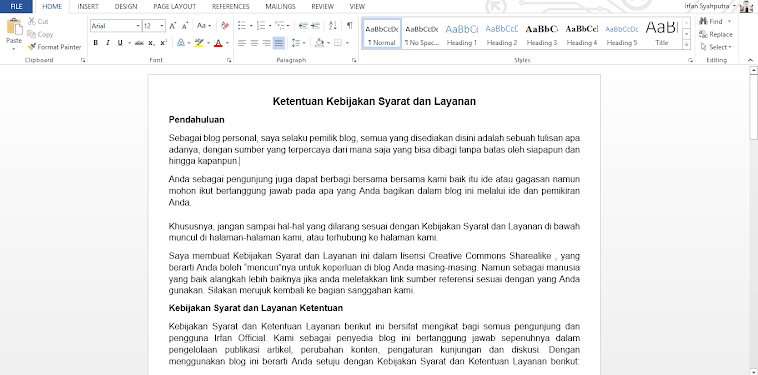Open Select options in Editing group

point(715,47)
